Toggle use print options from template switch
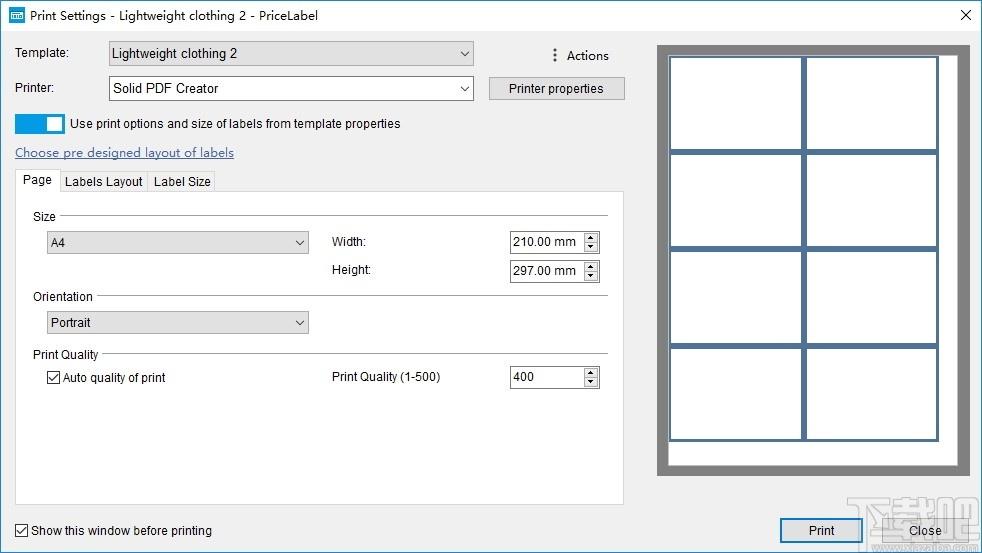This screenshot has width=982, height=553. tap(39, 123)
